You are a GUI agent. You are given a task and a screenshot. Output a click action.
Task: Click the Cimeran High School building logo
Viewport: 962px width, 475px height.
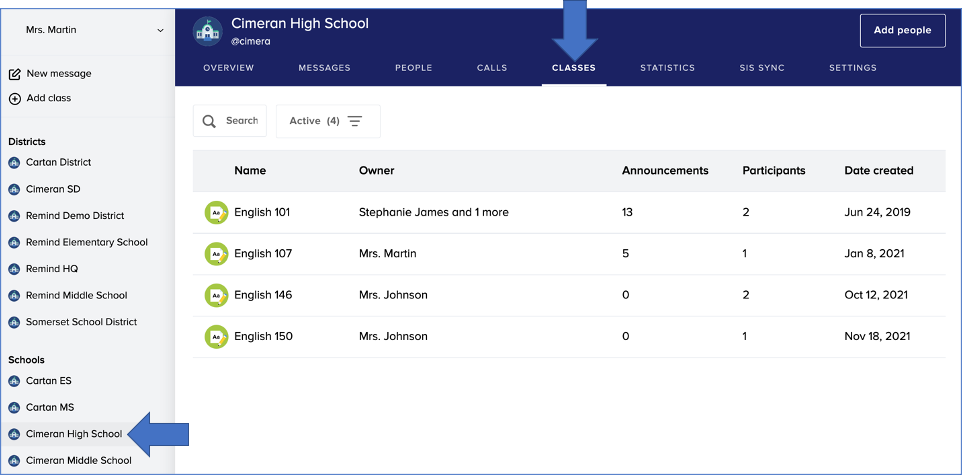point(208,31)
